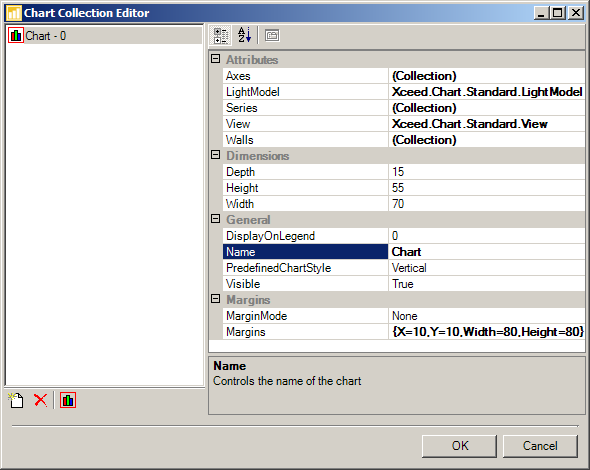Select the Visible property value True

(487, 284)
